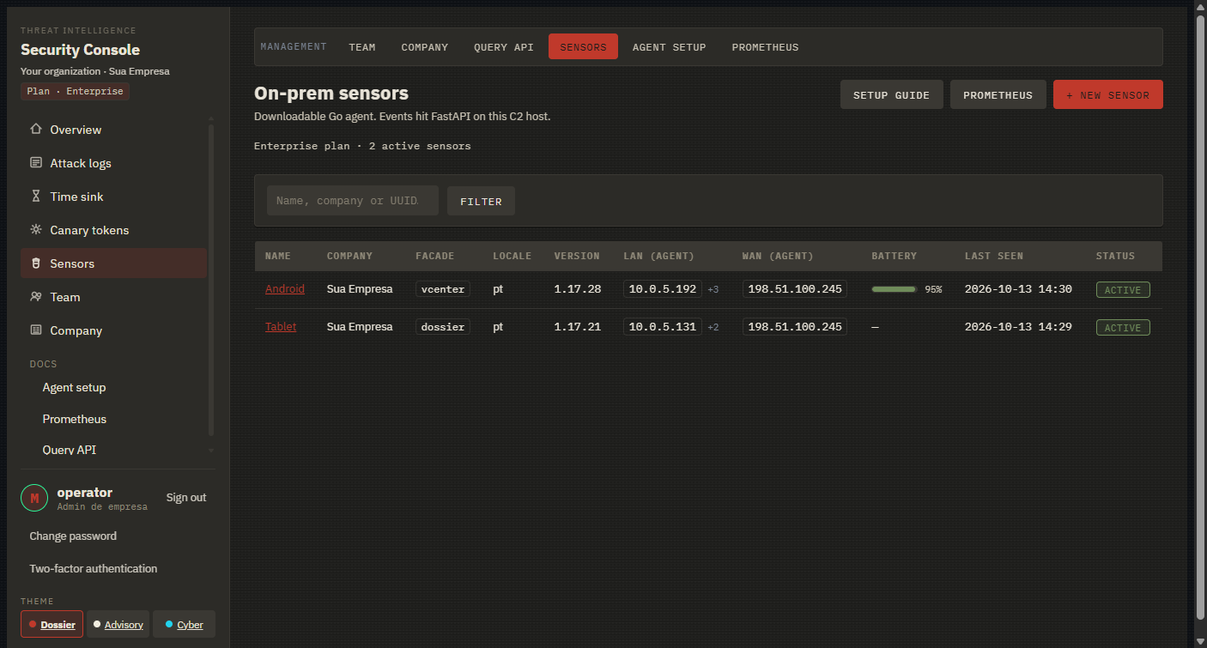
Task: Click the Attack logs list icon
Action: coord(36,163)
